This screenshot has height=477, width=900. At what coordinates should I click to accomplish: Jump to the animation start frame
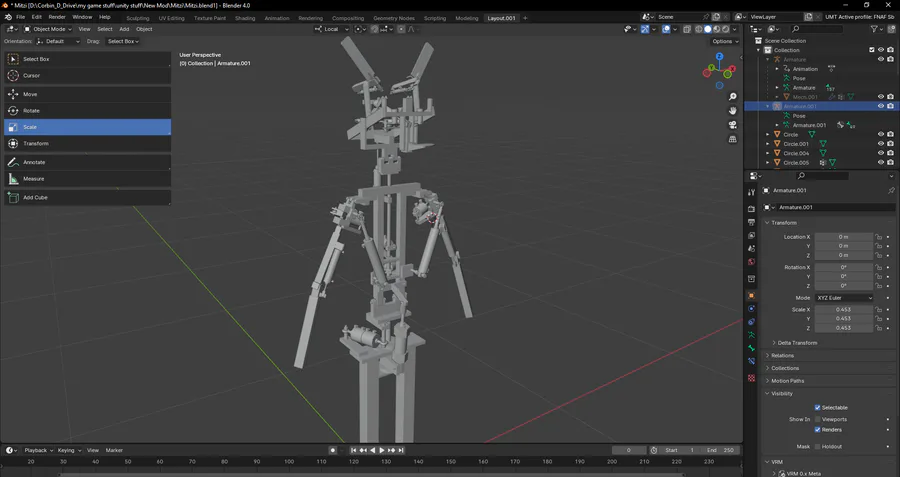pyautogui.click(x=354, y=451)
